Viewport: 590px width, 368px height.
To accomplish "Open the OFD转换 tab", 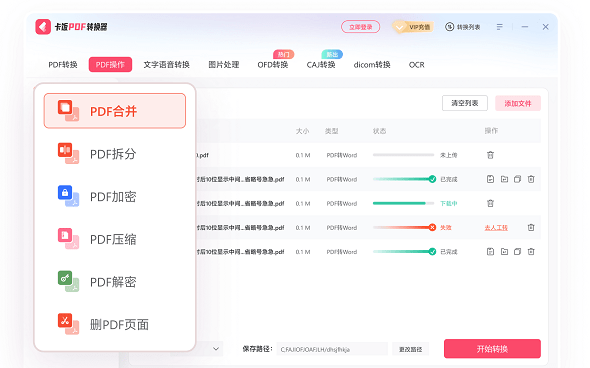I will click(x=273, y=65).
